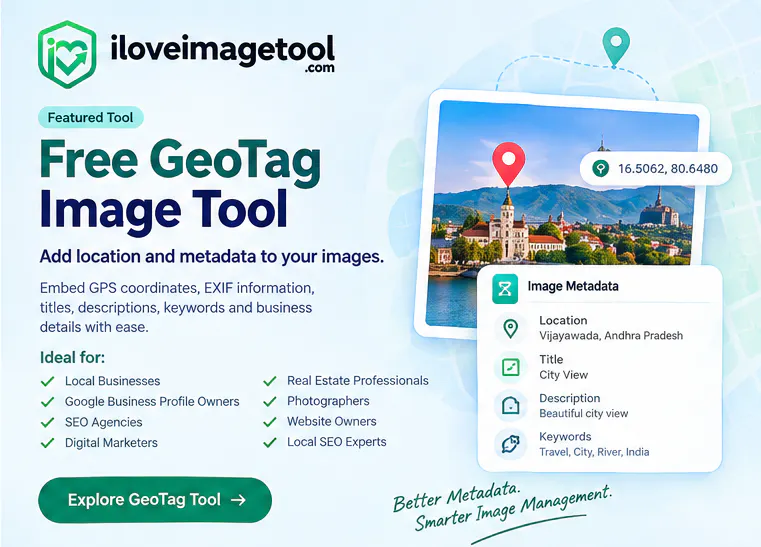Click the checkmark beside Real Estate Professionals

(270, 381)
